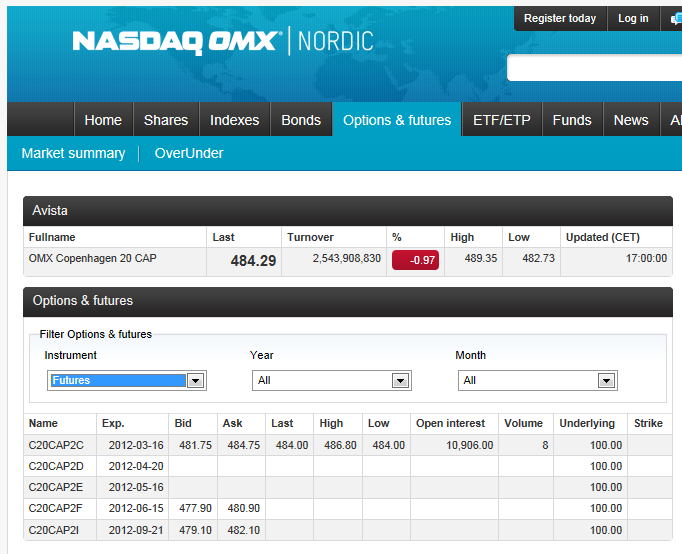This screenshot has width=682, height=554.
Task: Click the red -0.97 percent change badge
Action: coord(416,259)
